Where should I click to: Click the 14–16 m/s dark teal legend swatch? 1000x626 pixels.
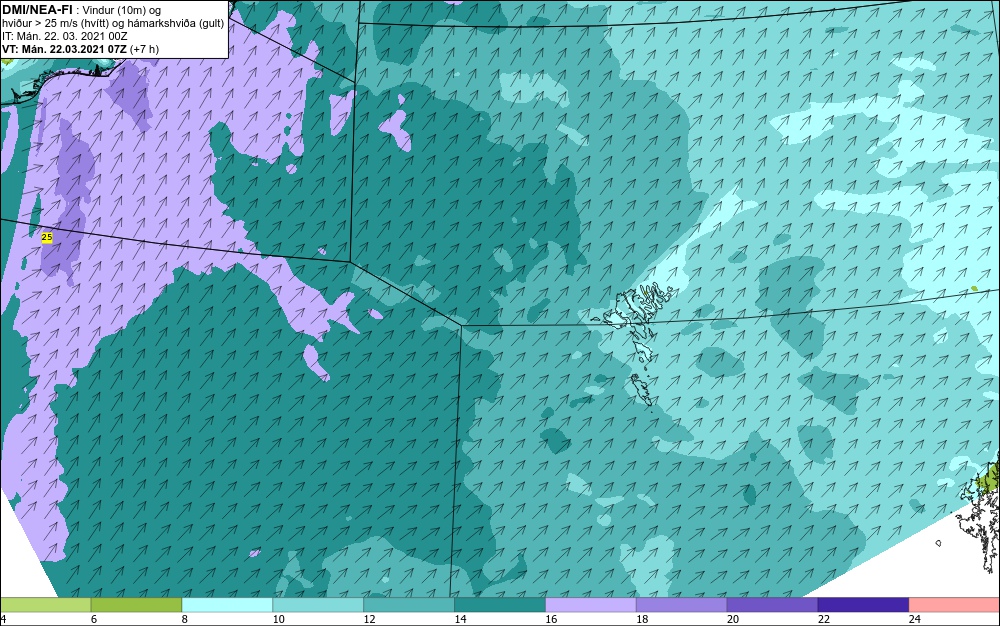tap(500, 605)
